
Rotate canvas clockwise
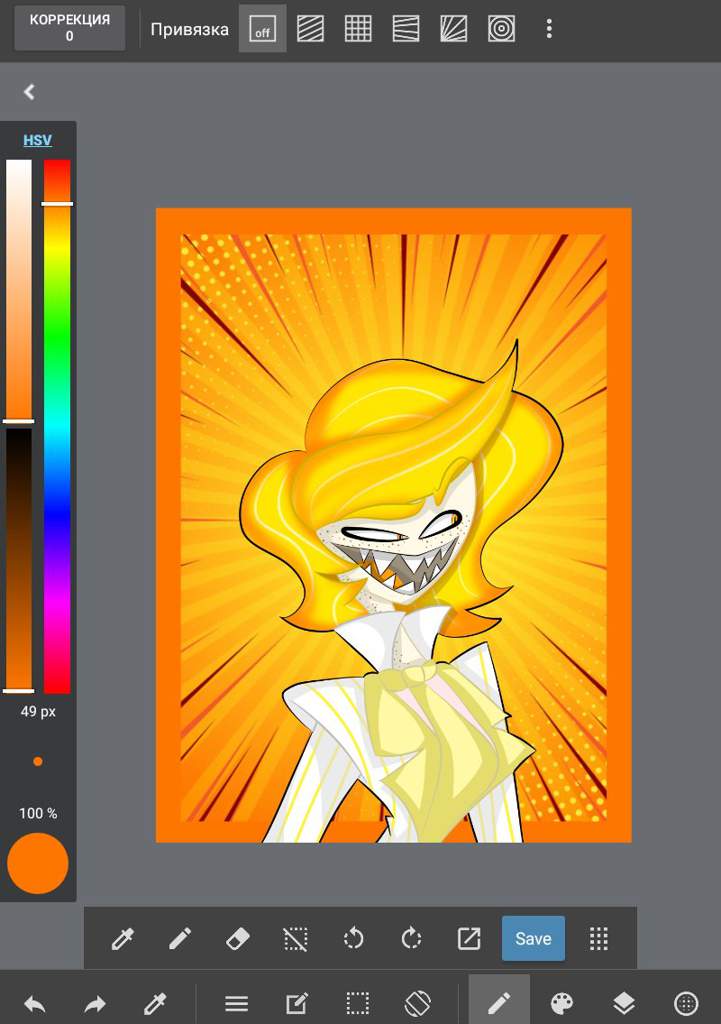coord(411,938)
